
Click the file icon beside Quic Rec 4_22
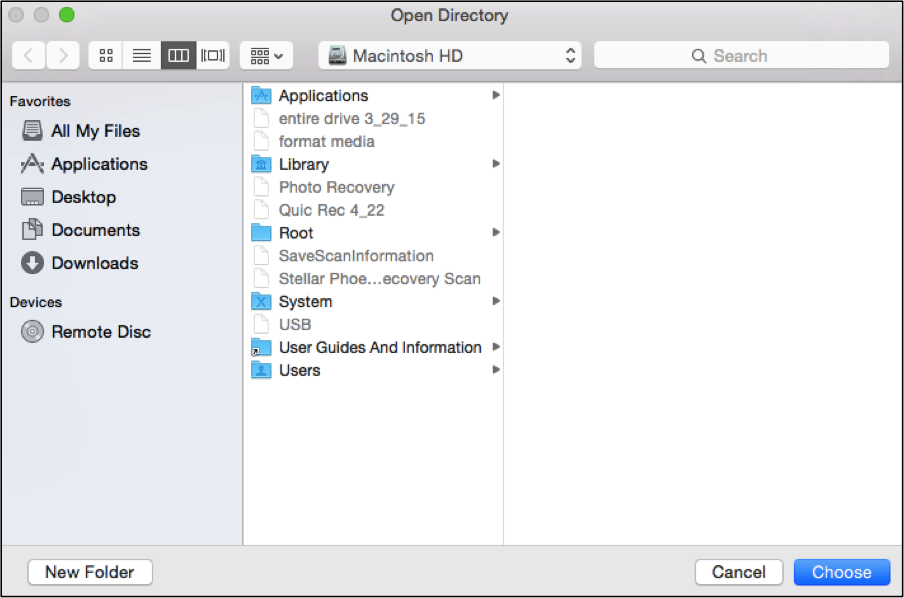click(x=261, y=210)
